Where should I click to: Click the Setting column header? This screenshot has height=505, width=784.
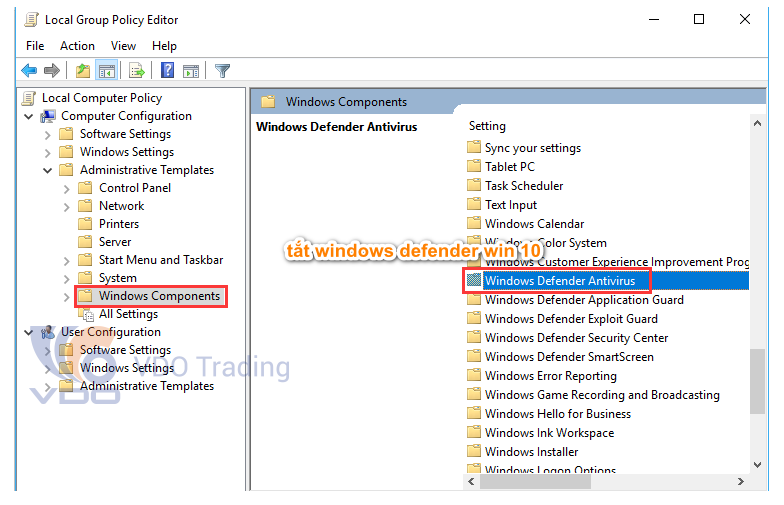click(487, 126)
